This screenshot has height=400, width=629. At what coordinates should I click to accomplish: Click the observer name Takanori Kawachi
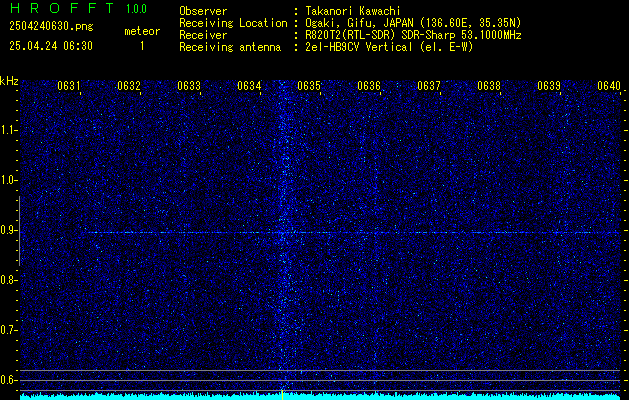tap(353, 11)
